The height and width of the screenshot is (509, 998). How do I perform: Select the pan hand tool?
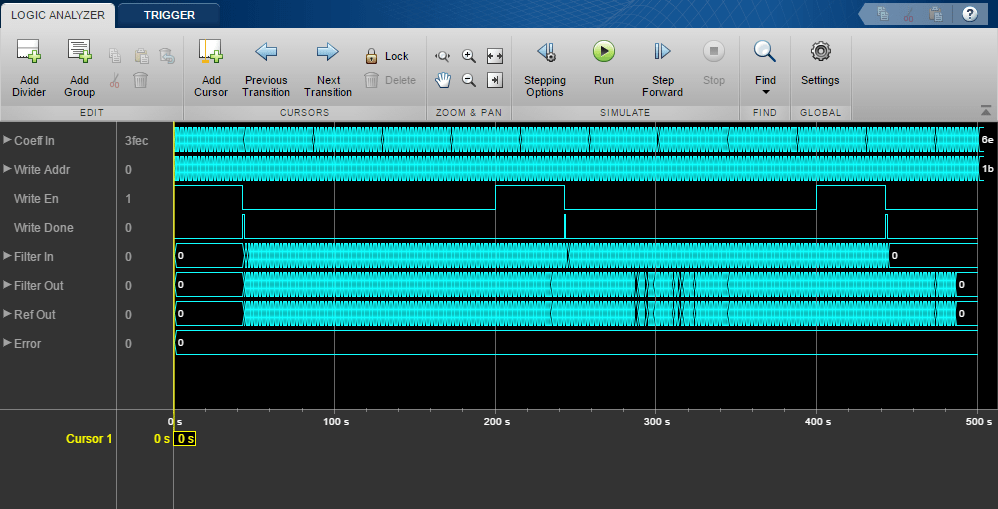(443, 80)
